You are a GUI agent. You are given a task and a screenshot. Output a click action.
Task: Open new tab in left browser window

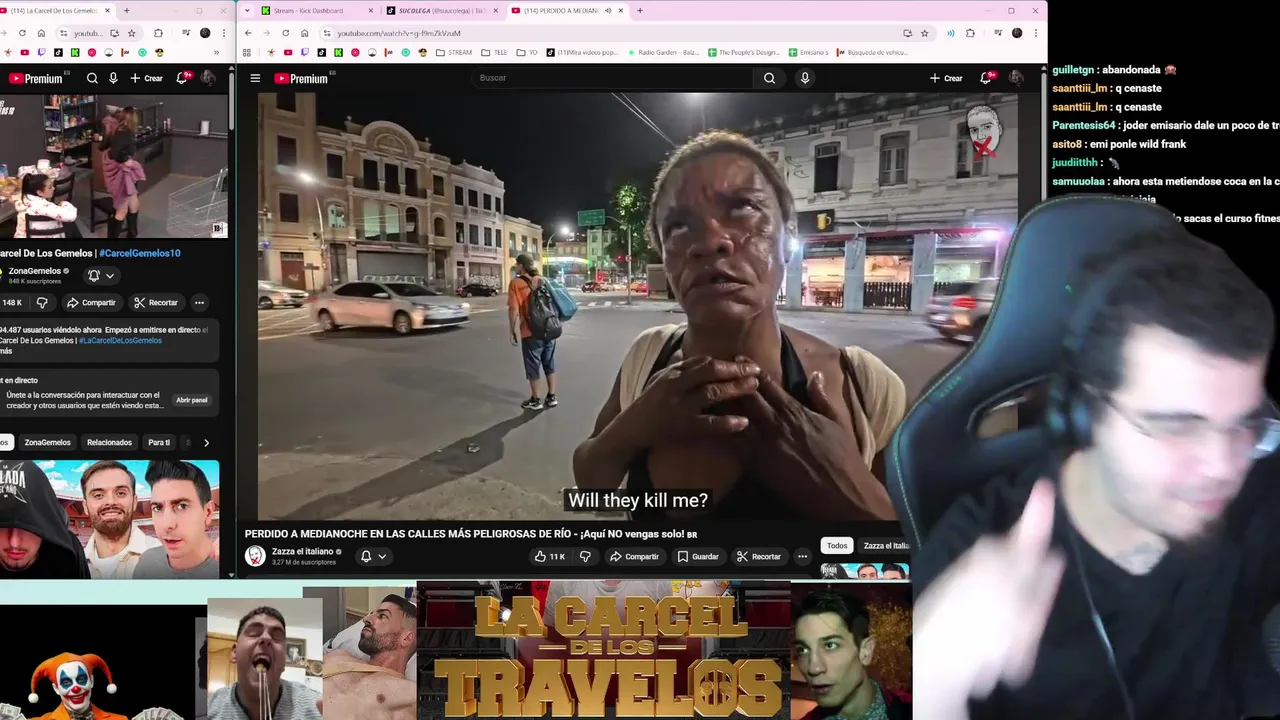click(126, 10)
